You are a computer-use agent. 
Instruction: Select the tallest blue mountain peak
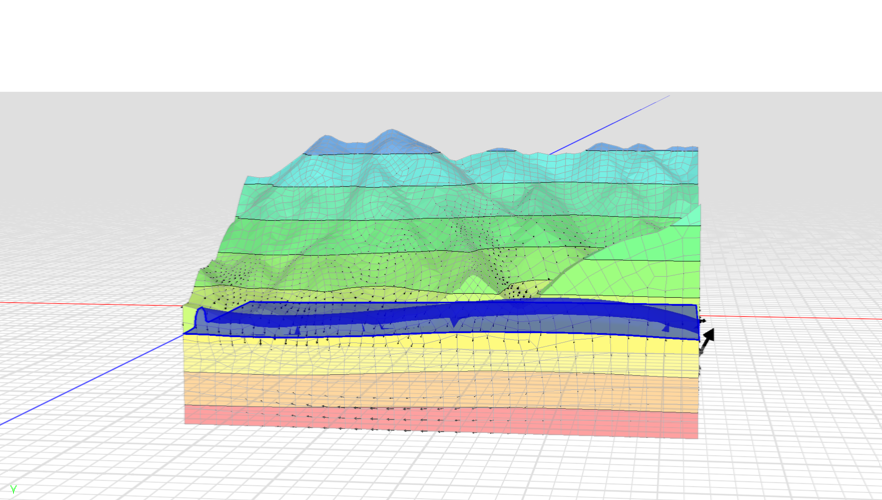392,138
